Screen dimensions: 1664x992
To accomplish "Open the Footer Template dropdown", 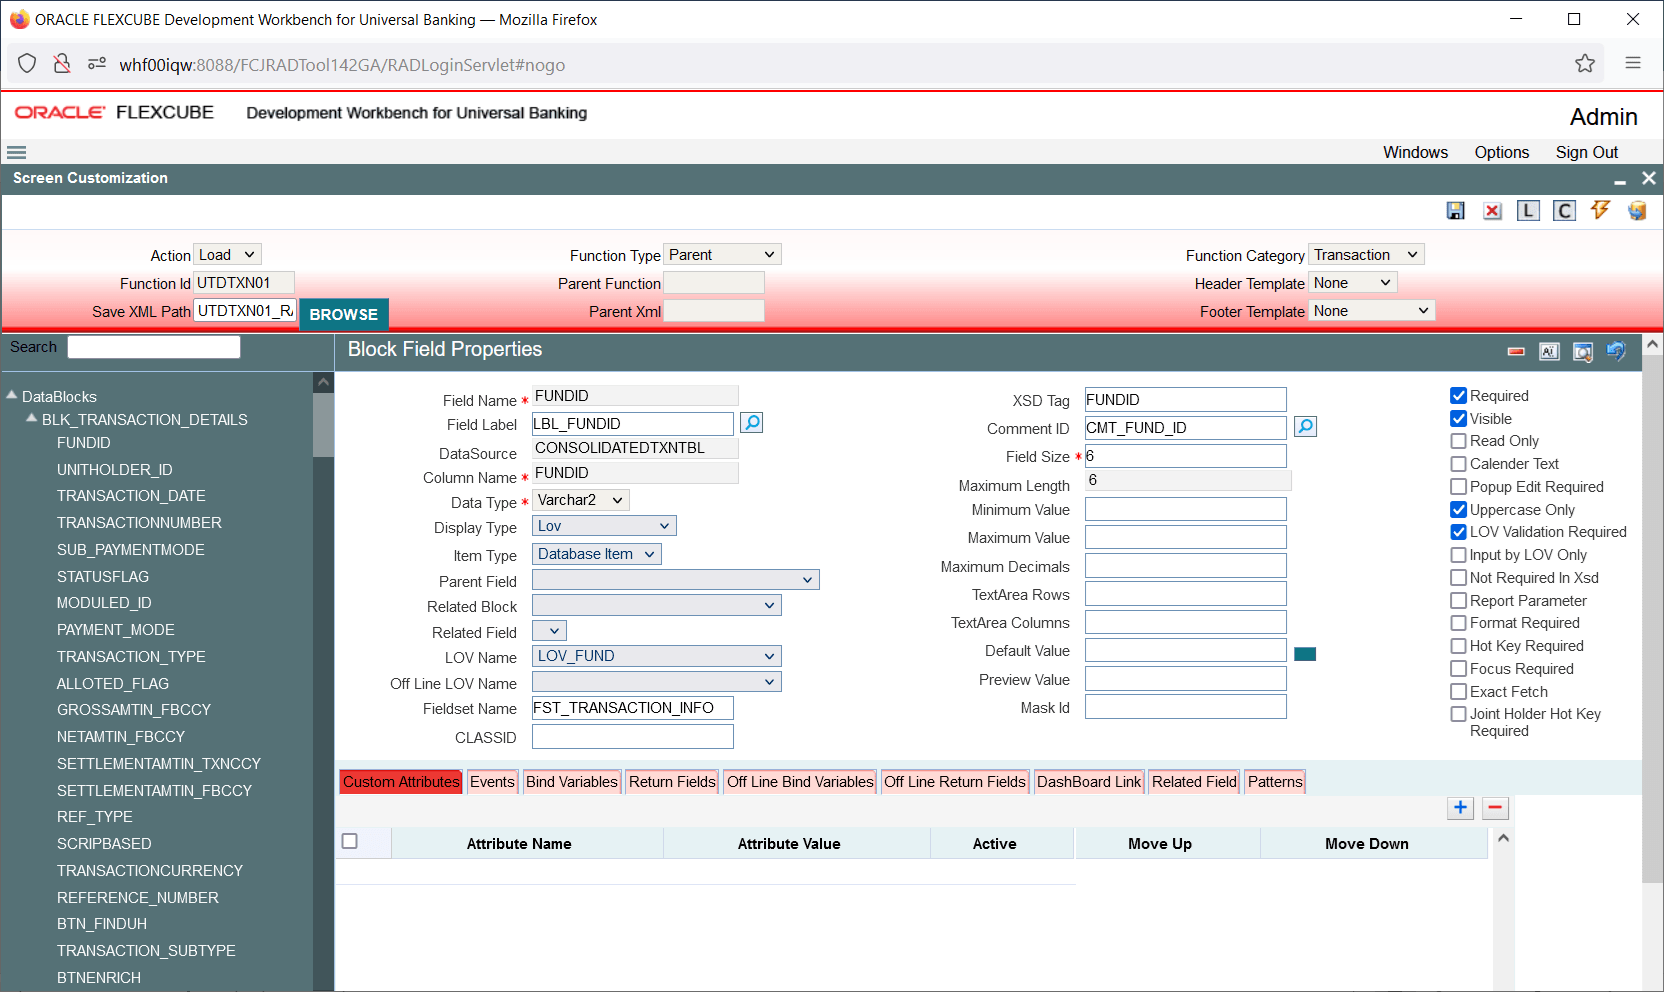I will pyautogui.click(x=1372, y=311).
